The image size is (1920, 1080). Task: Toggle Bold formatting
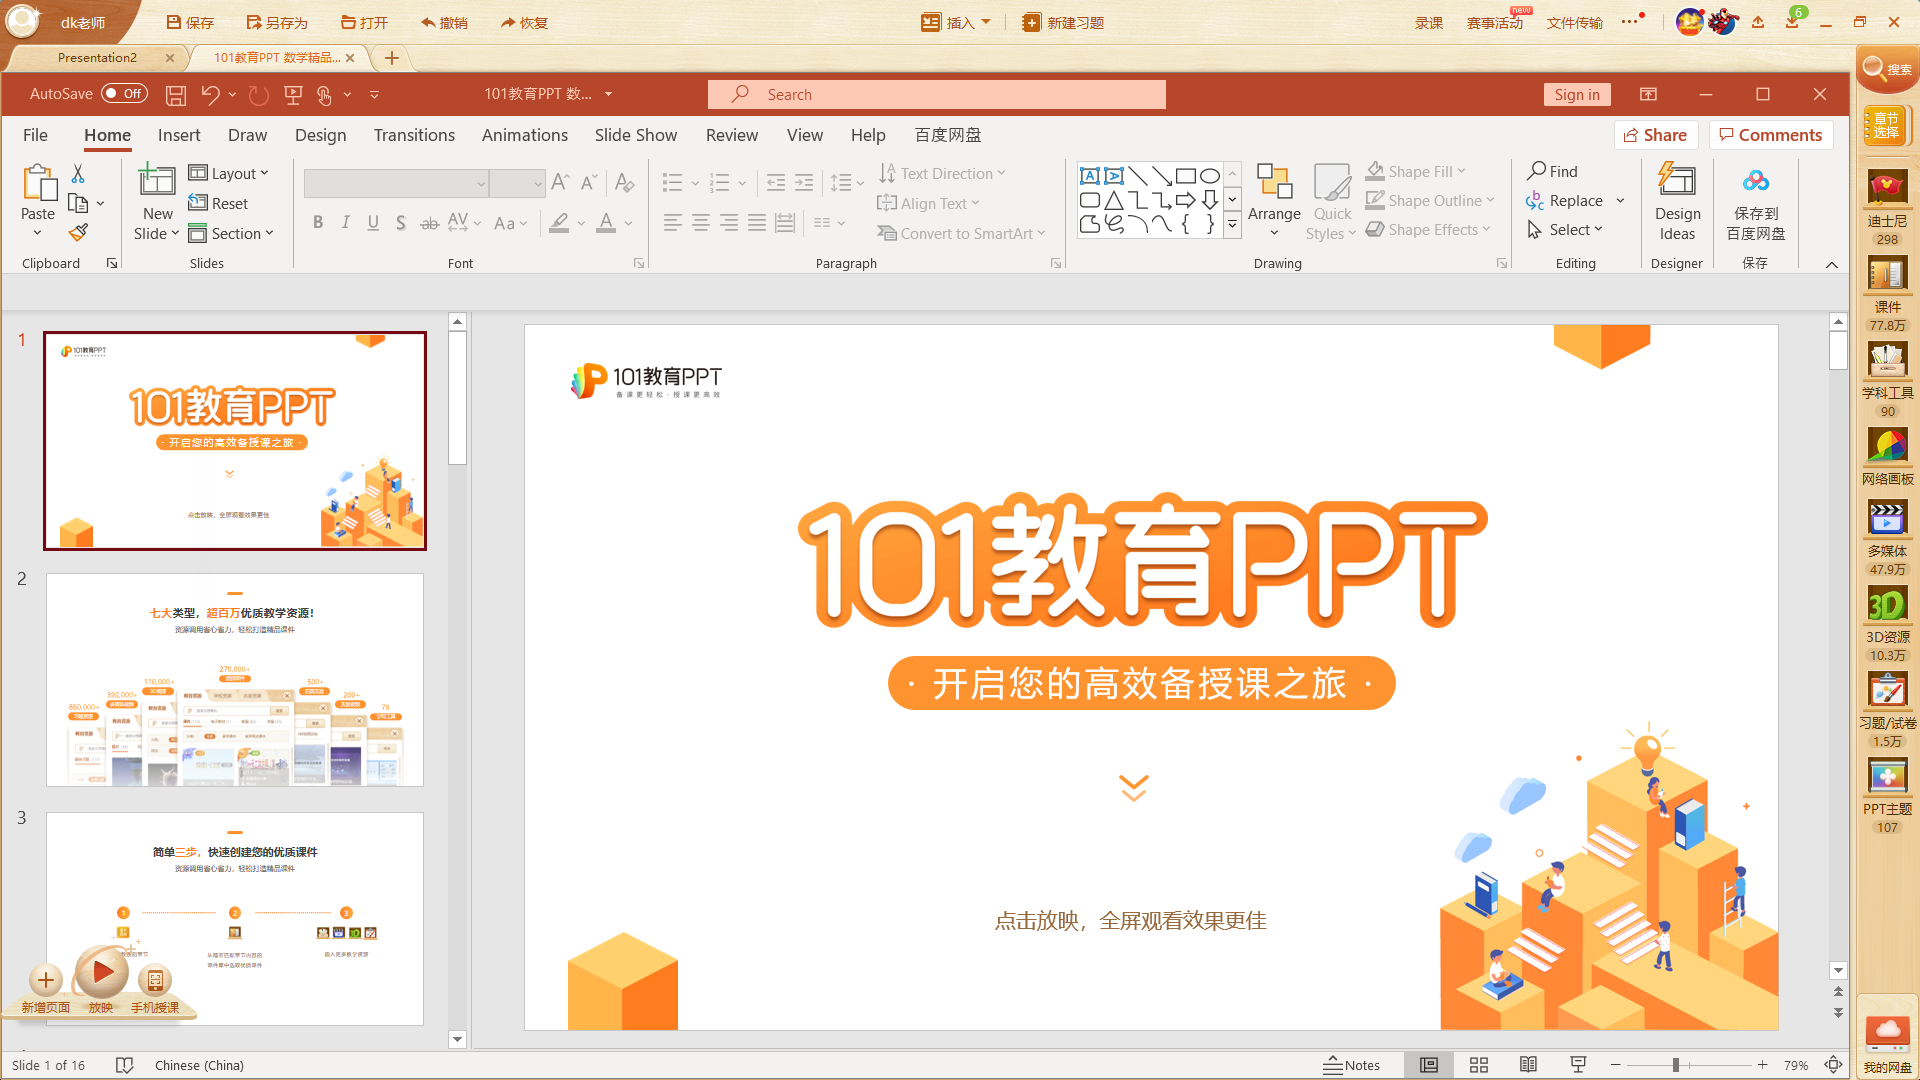[318, 223]
